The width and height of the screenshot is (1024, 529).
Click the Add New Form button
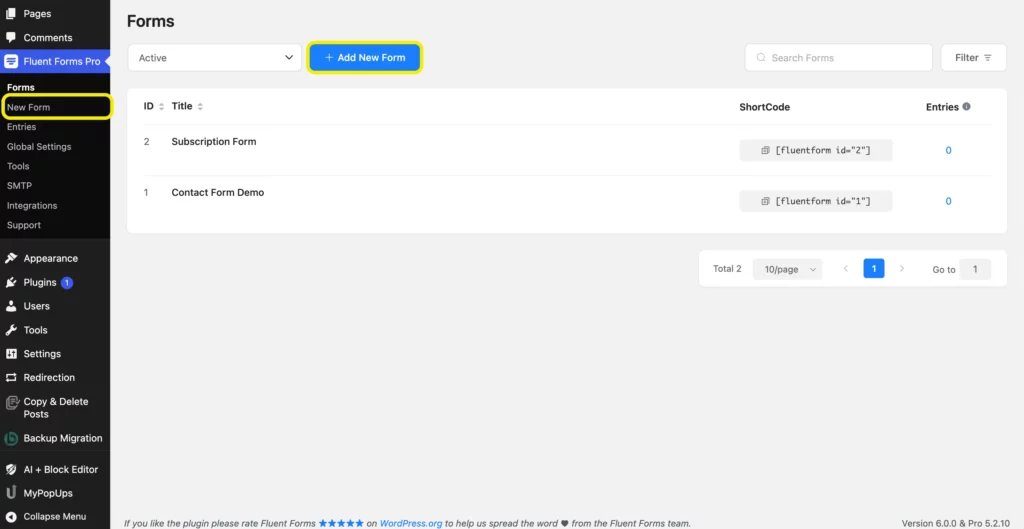tap(365, 57)
